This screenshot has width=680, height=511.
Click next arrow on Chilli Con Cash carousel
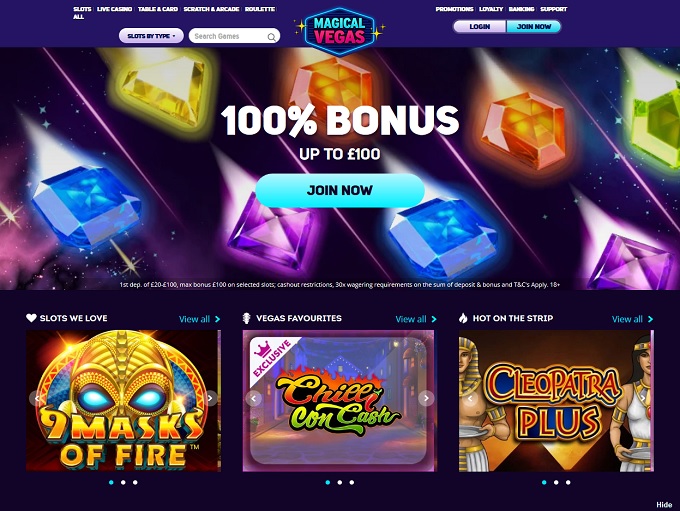click(x=426, y=398)
